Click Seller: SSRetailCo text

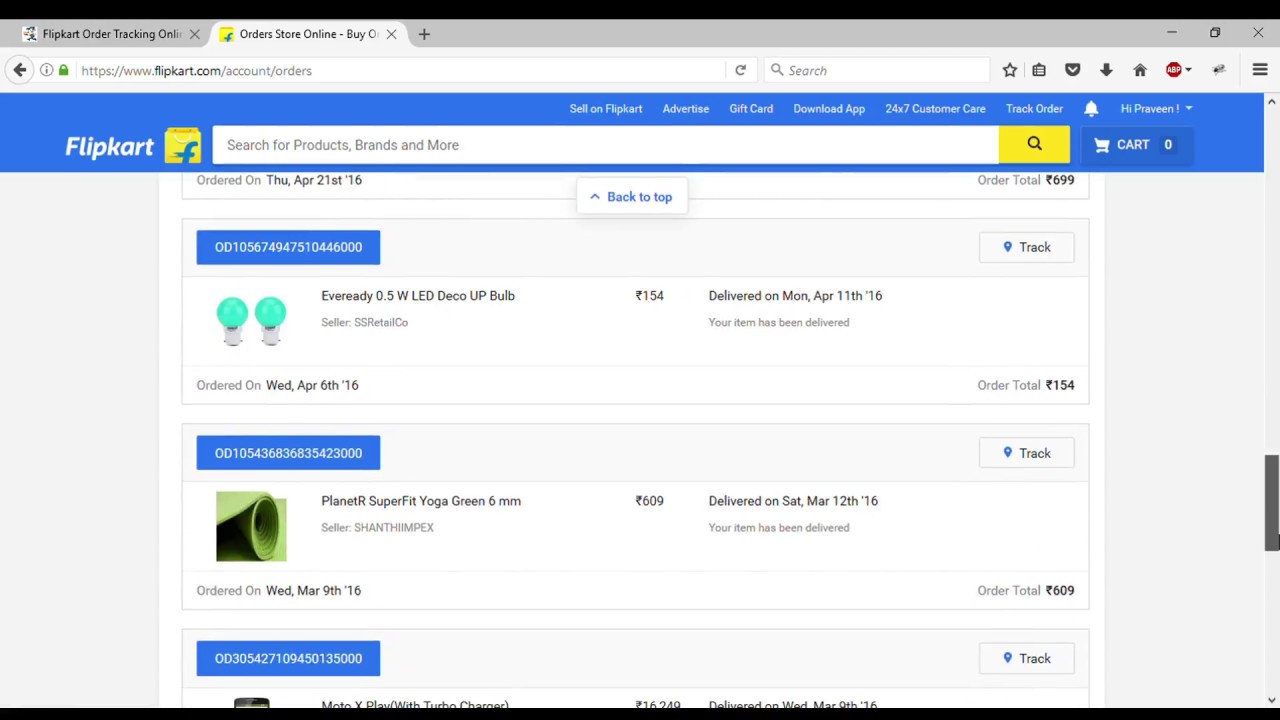(x=364, y=322)
